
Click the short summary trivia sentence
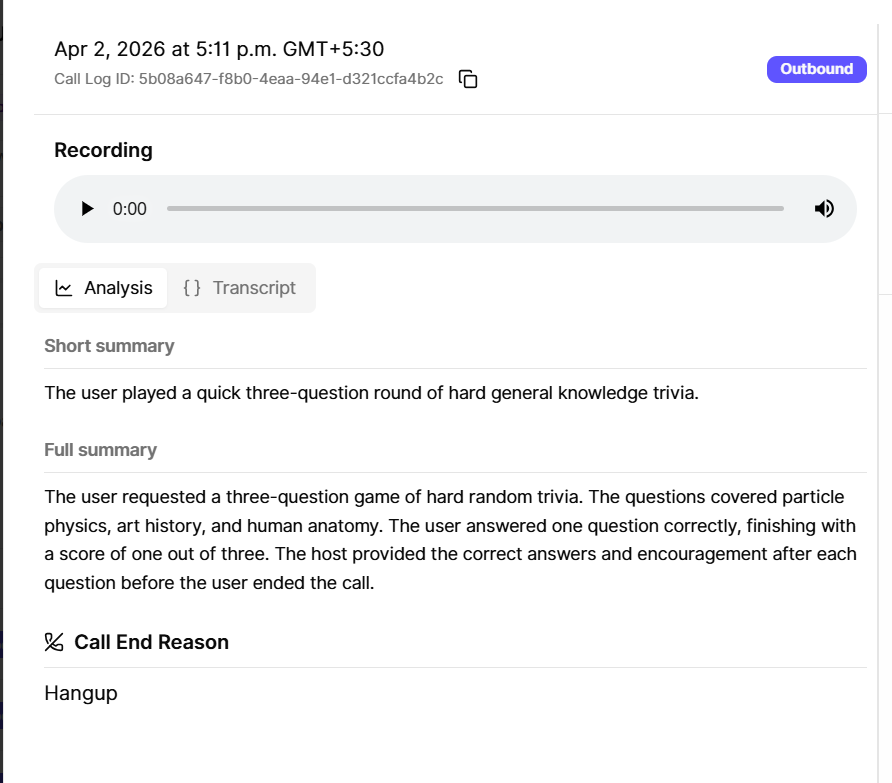coord(371,393)
